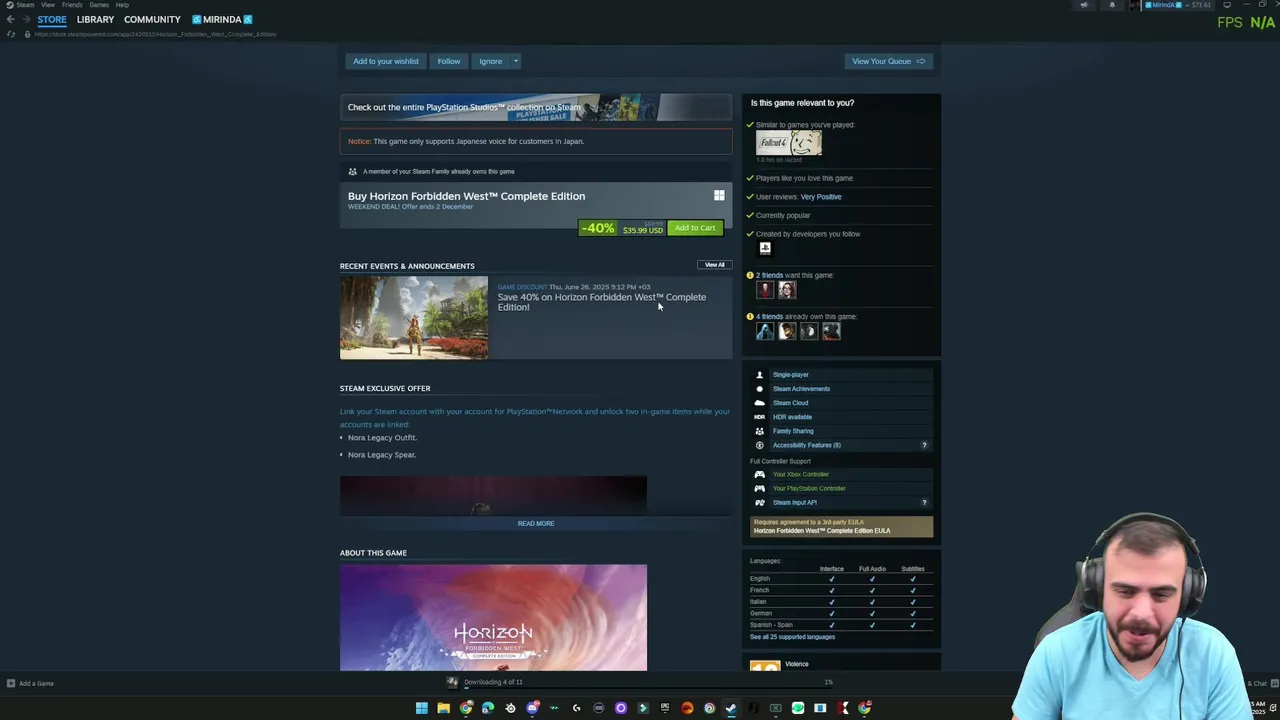1280x720 pixels.
Task: Open the Family Sharing feature link
Action: click(793, 431)
